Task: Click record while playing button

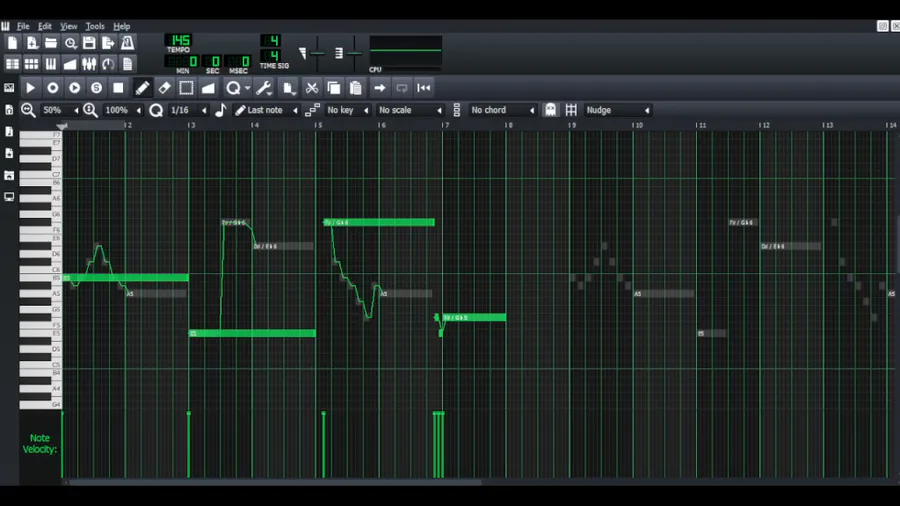Action: (75, 88)
